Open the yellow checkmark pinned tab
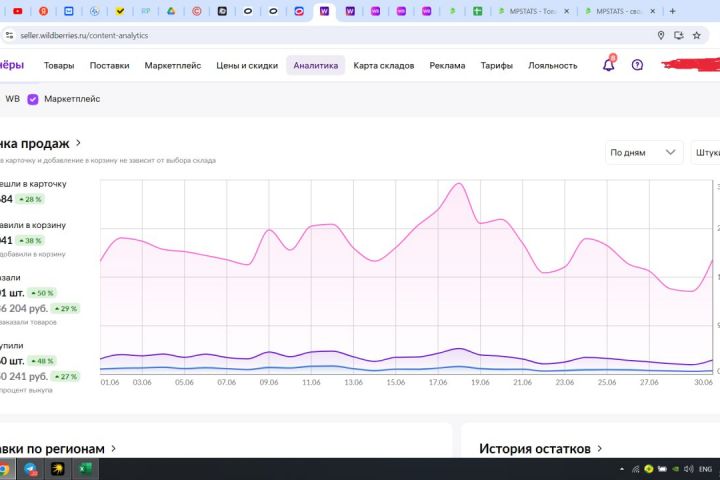Screen dimensions: 720x480 (x=120, y=11)
